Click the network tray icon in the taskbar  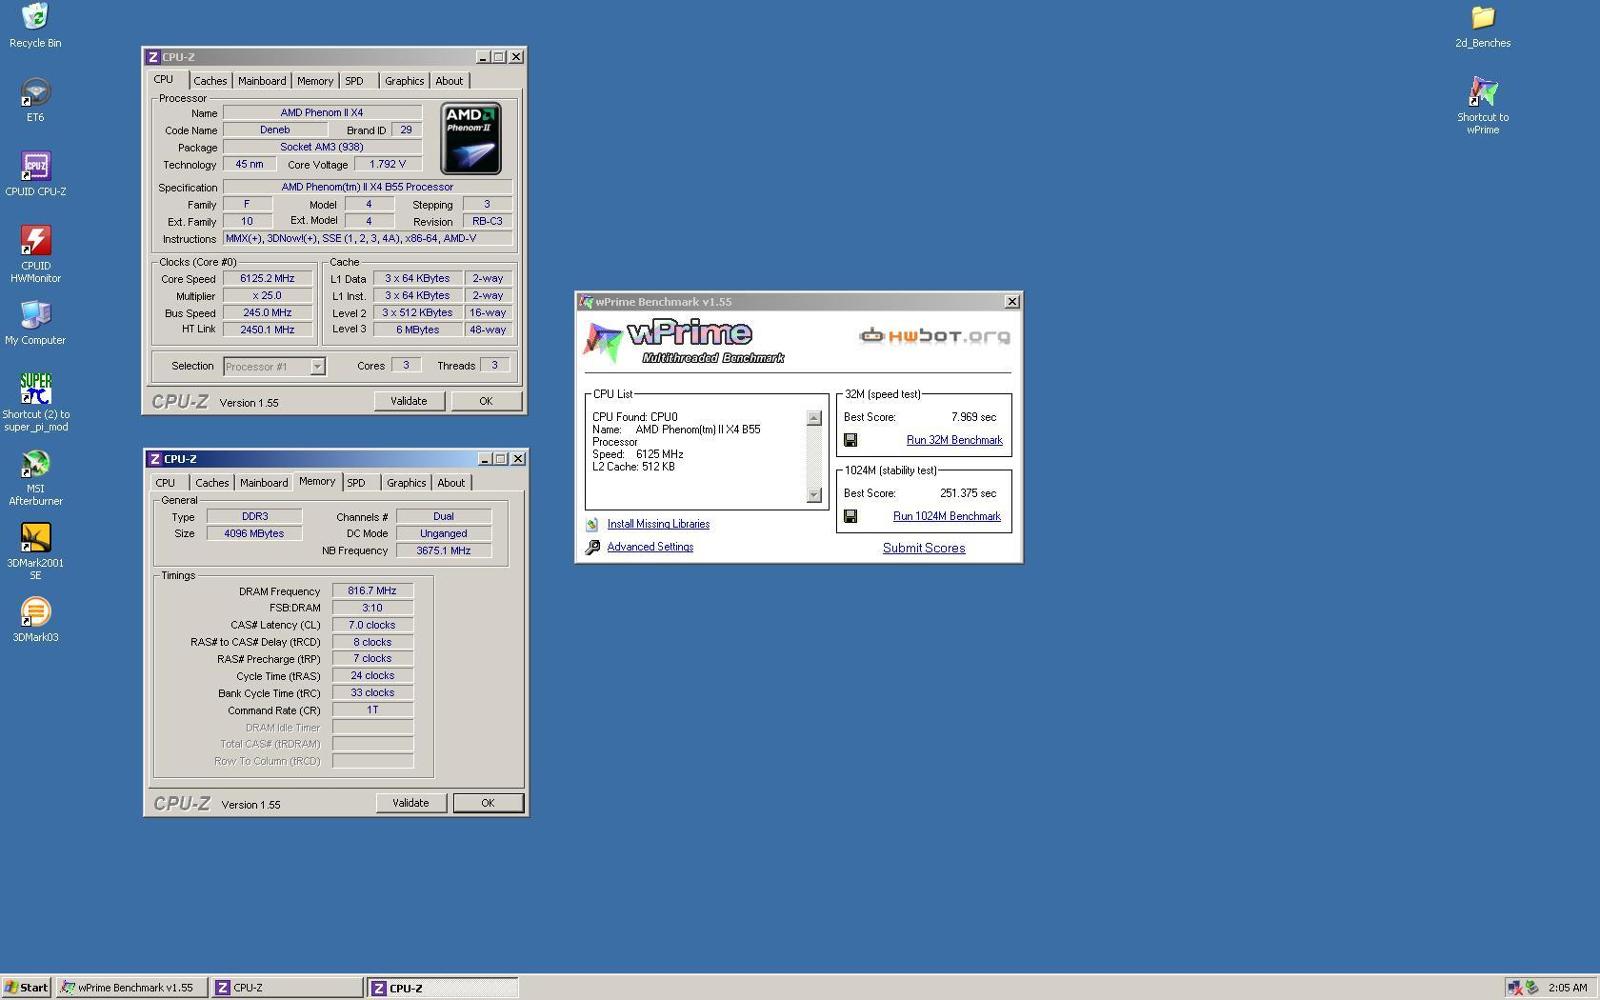point(1515,987)
